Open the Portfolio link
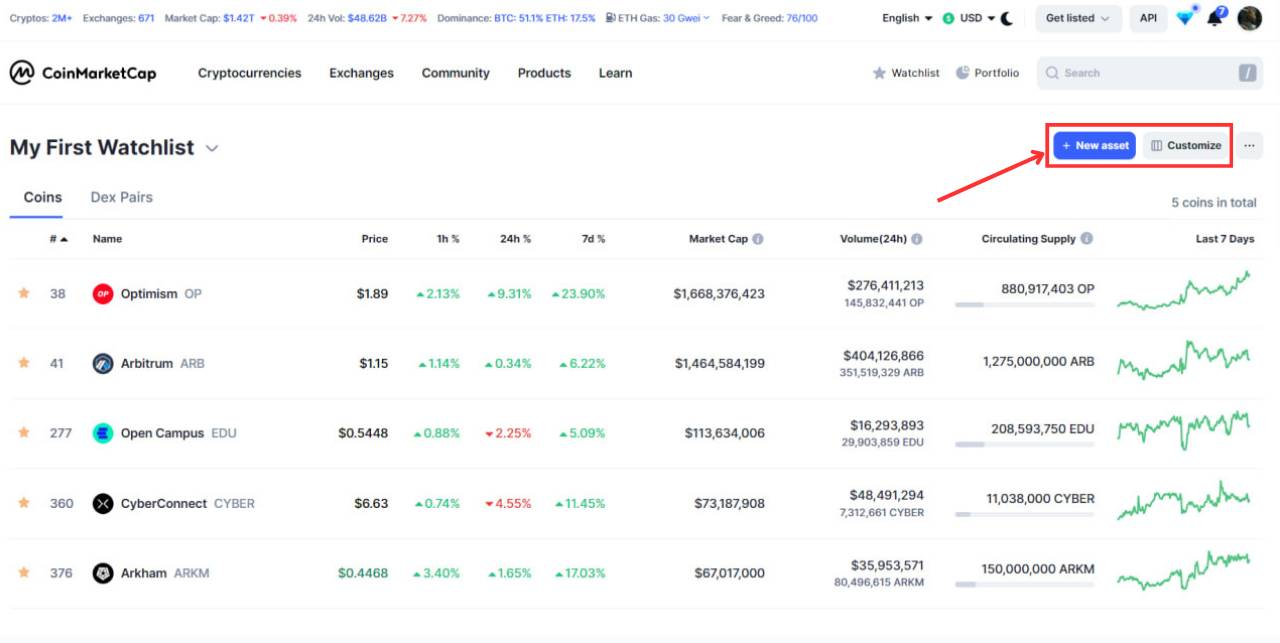 pos(987,73)
